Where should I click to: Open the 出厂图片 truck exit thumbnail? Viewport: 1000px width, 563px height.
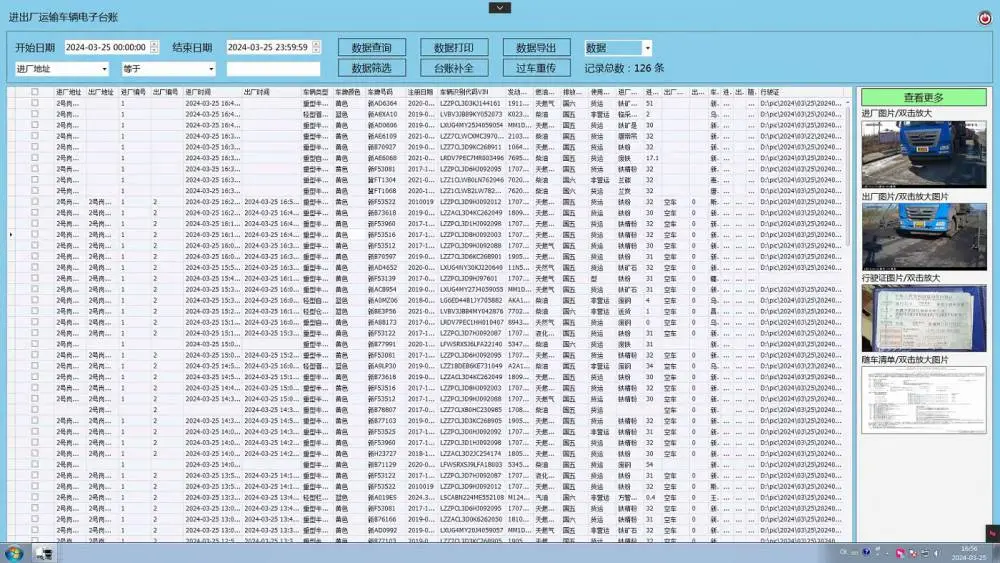coord(923,237)
